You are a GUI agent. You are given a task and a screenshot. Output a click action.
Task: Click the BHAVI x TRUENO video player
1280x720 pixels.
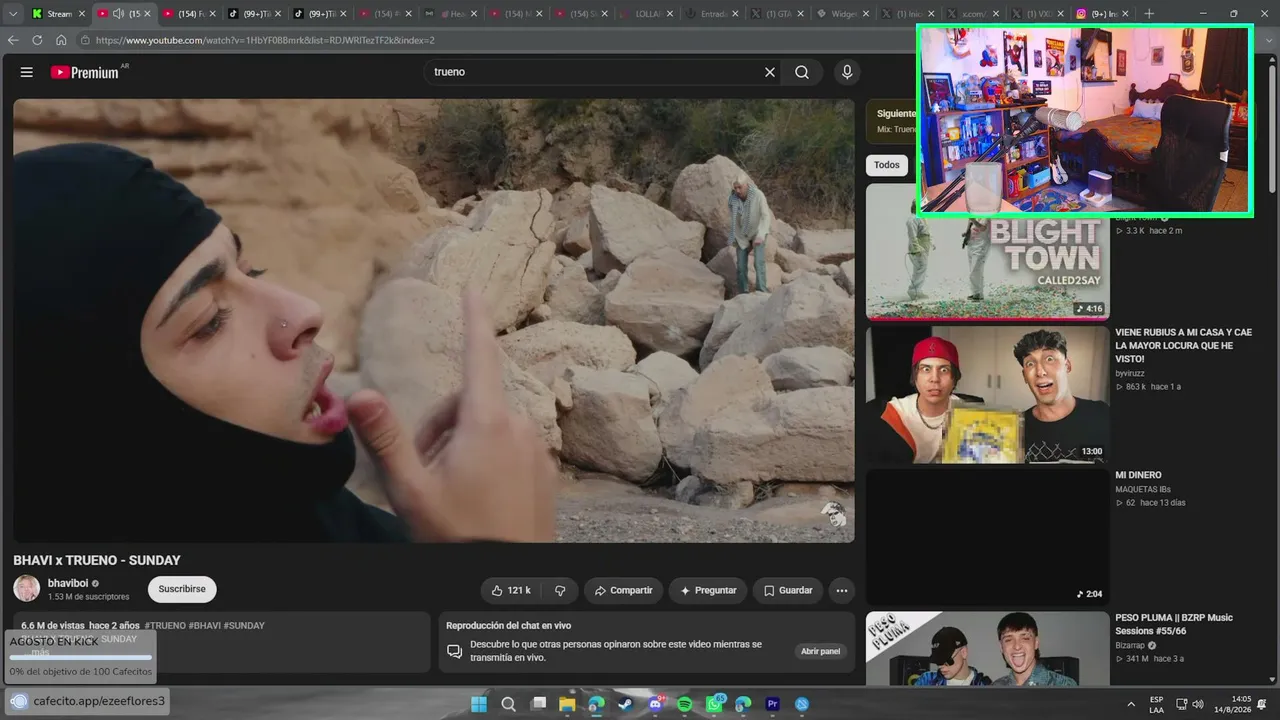tap(434, 320)
